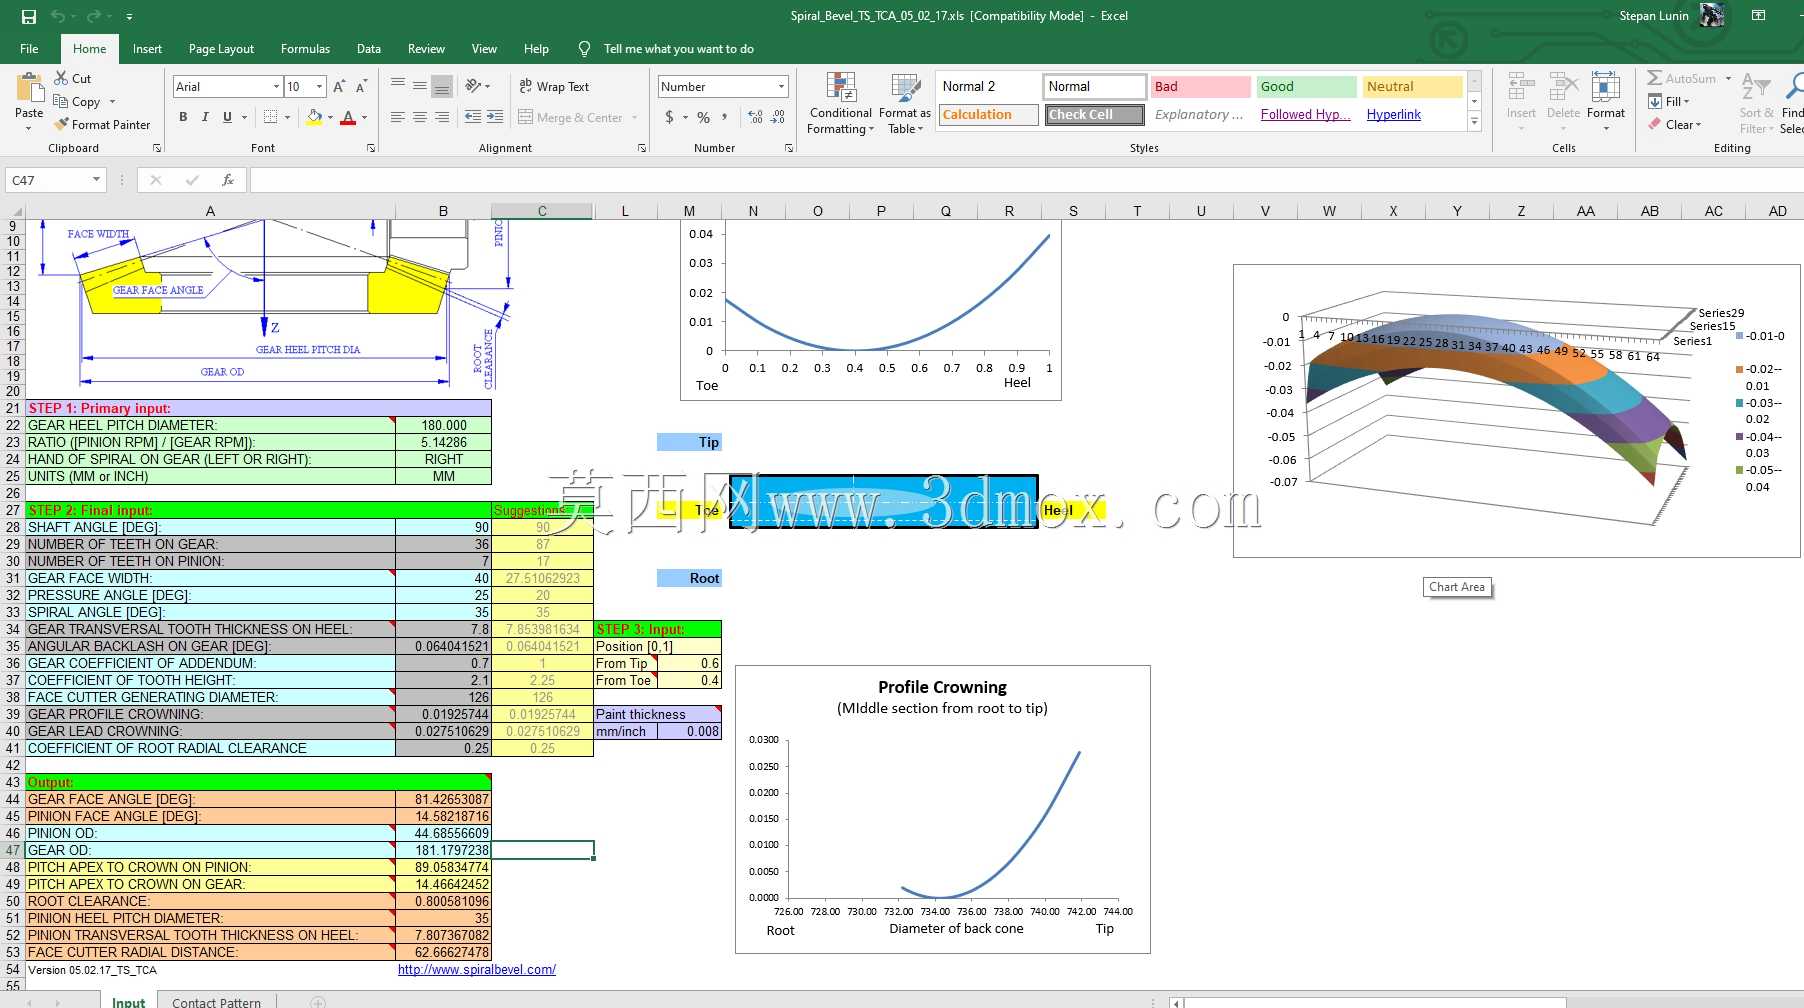Open Font dialog launcher
Screen dimensions: 1804x1008
(x=371, y=148)
